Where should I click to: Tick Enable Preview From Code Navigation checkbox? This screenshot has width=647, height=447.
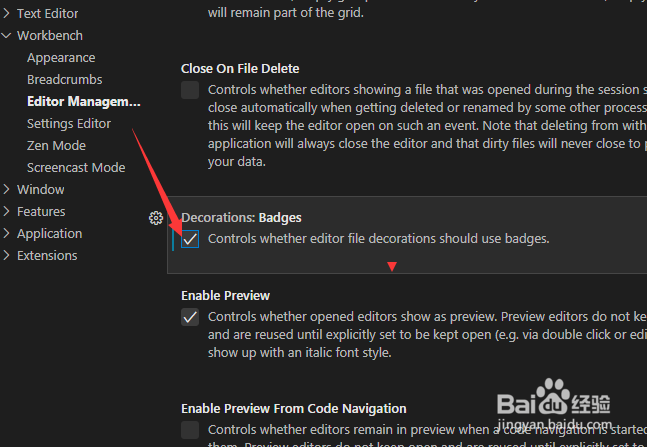coord(190,430)
